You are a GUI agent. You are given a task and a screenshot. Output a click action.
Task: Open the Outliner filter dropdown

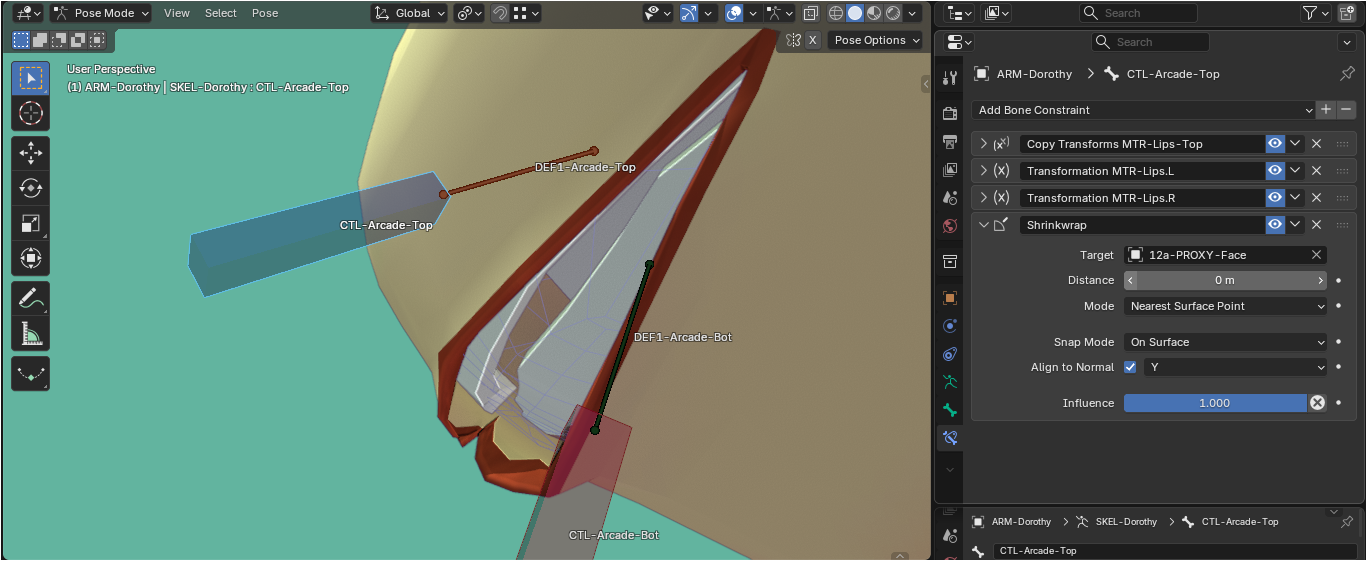coord(1315,13)
